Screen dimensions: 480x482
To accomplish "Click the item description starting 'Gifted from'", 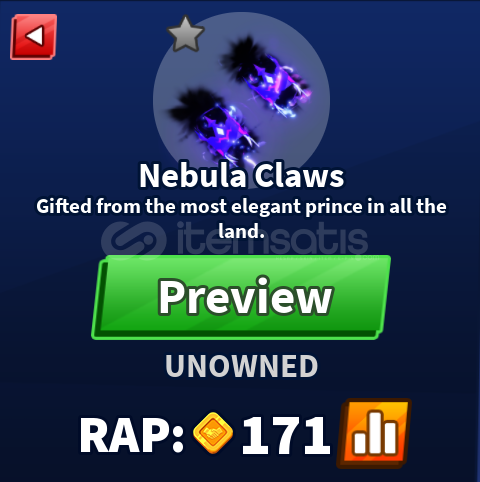I will coord(241,218).
